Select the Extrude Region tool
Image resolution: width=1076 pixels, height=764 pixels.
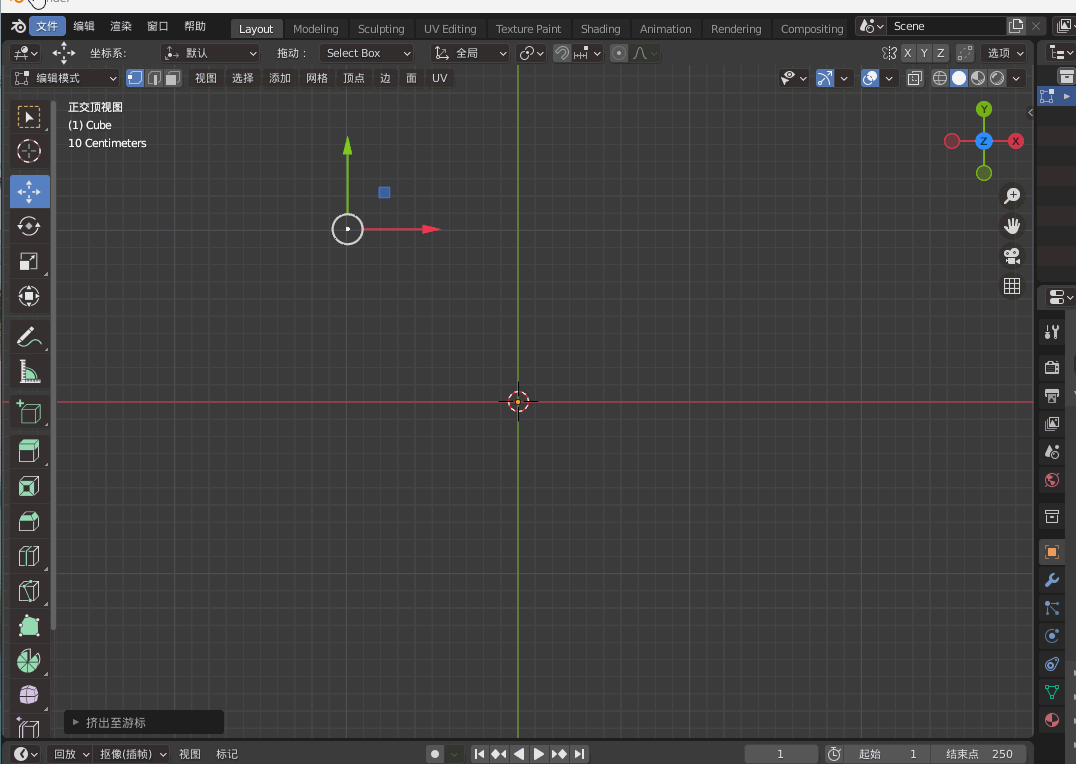tap(29, 452)
